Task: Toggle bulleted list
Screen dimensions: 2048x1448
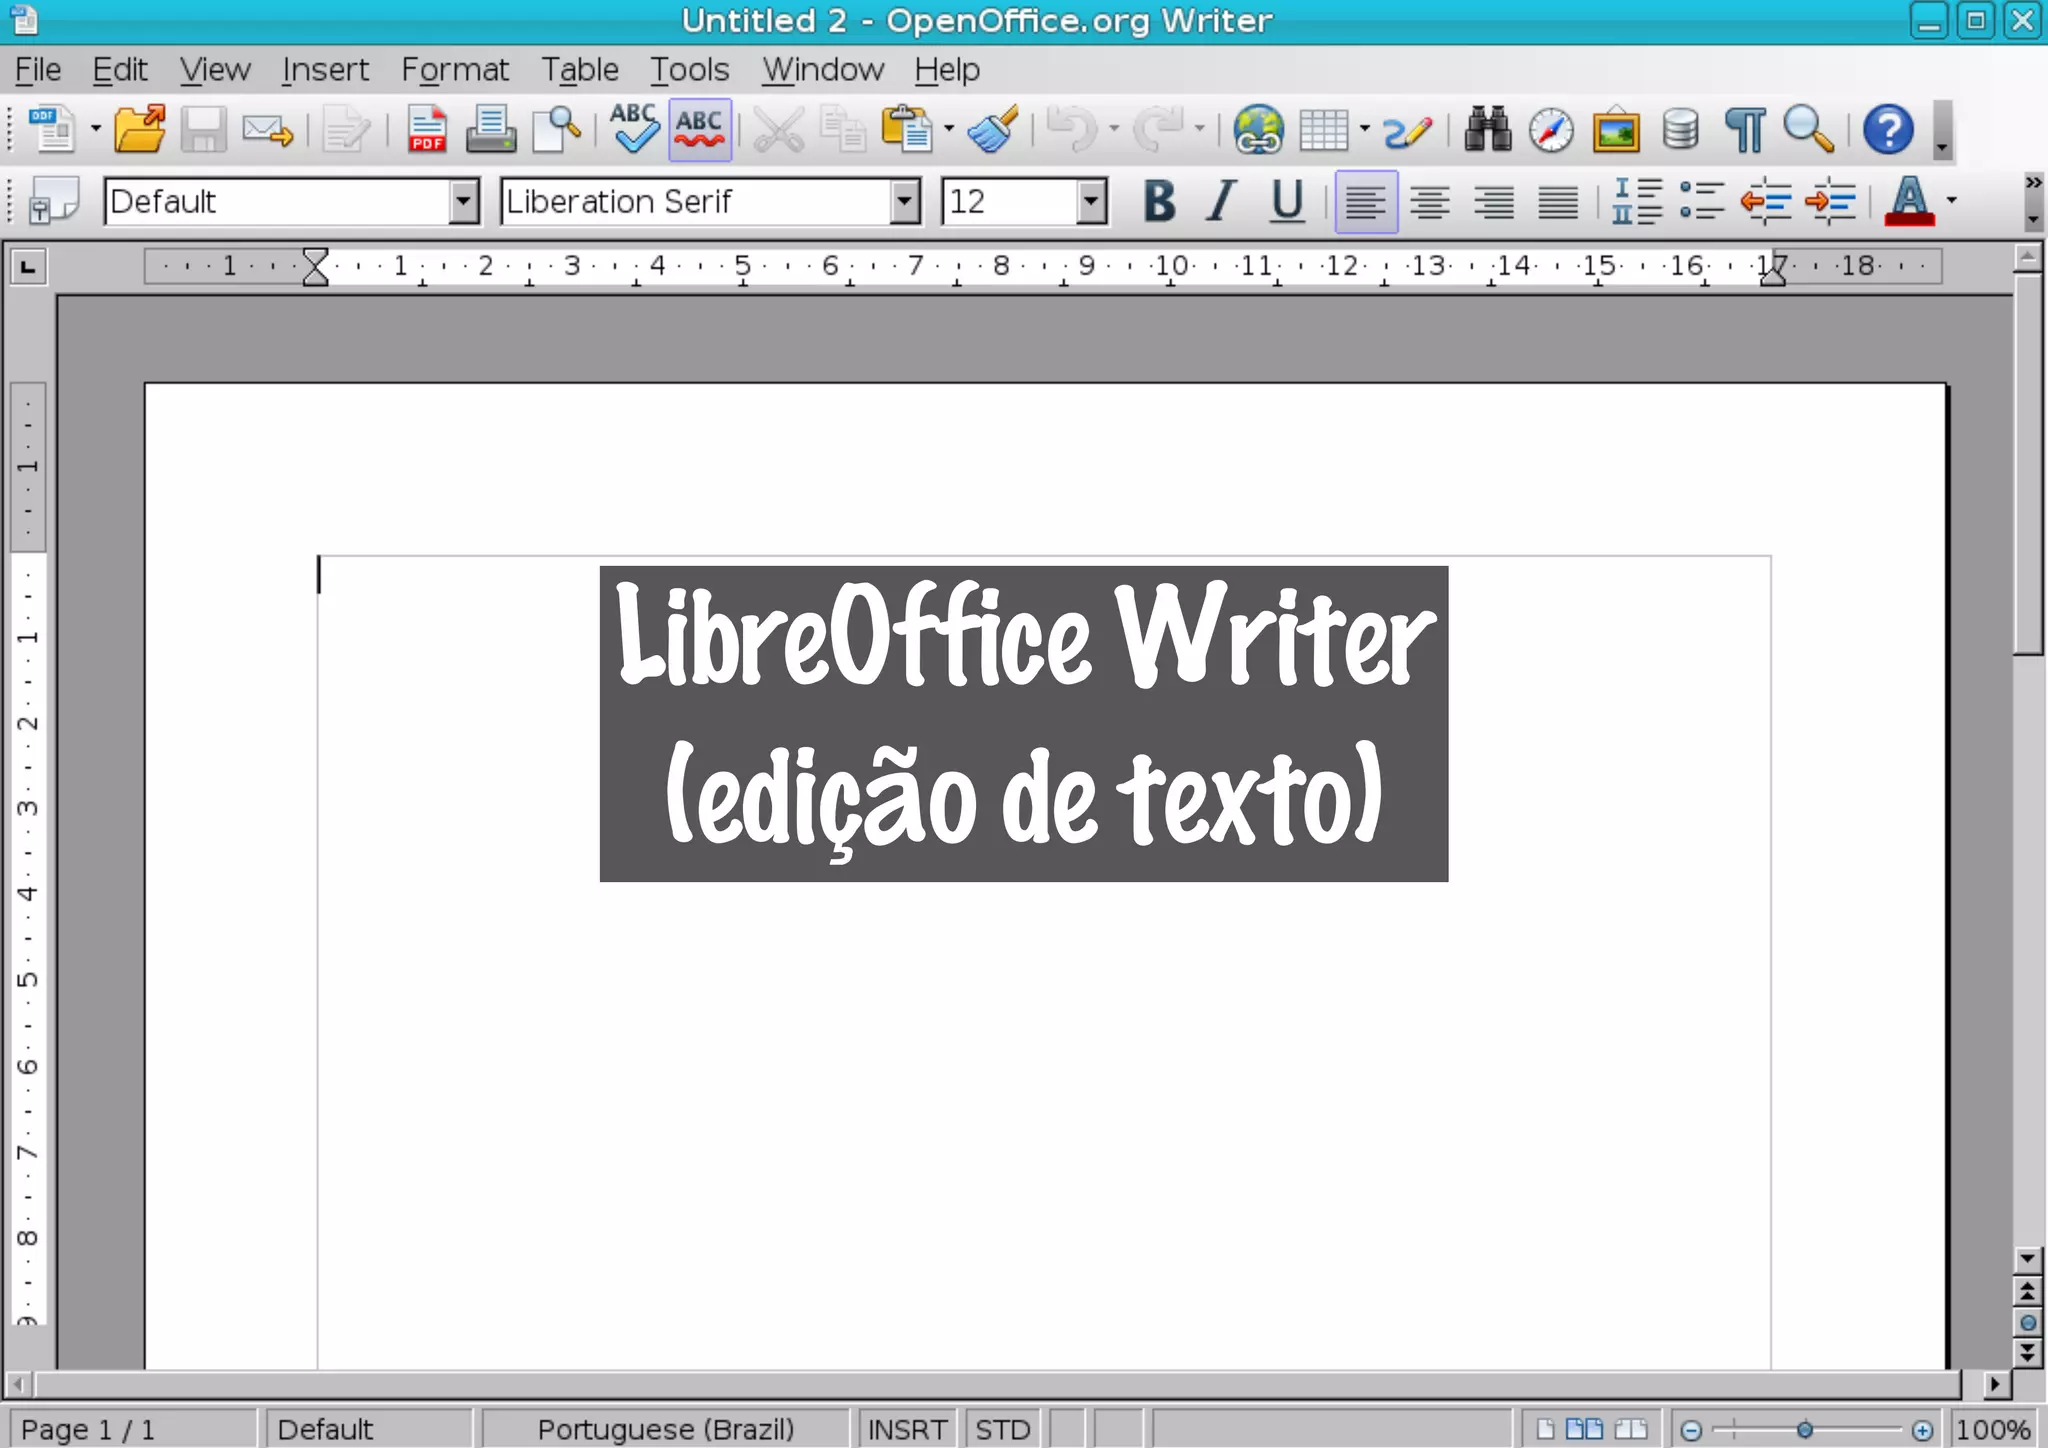Action: point(1702,201)
